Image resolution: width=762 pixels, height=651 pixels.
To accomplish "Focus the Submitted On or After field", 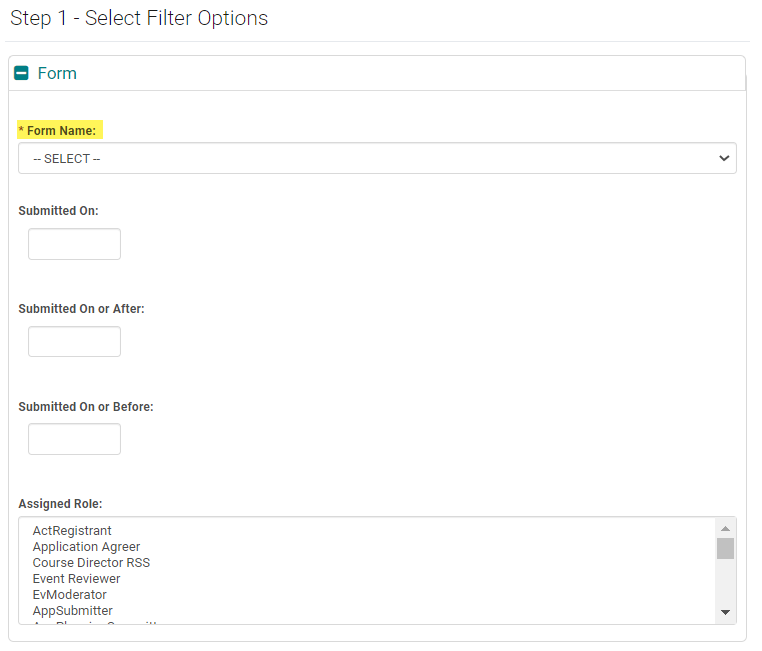I will pos(74,342).
